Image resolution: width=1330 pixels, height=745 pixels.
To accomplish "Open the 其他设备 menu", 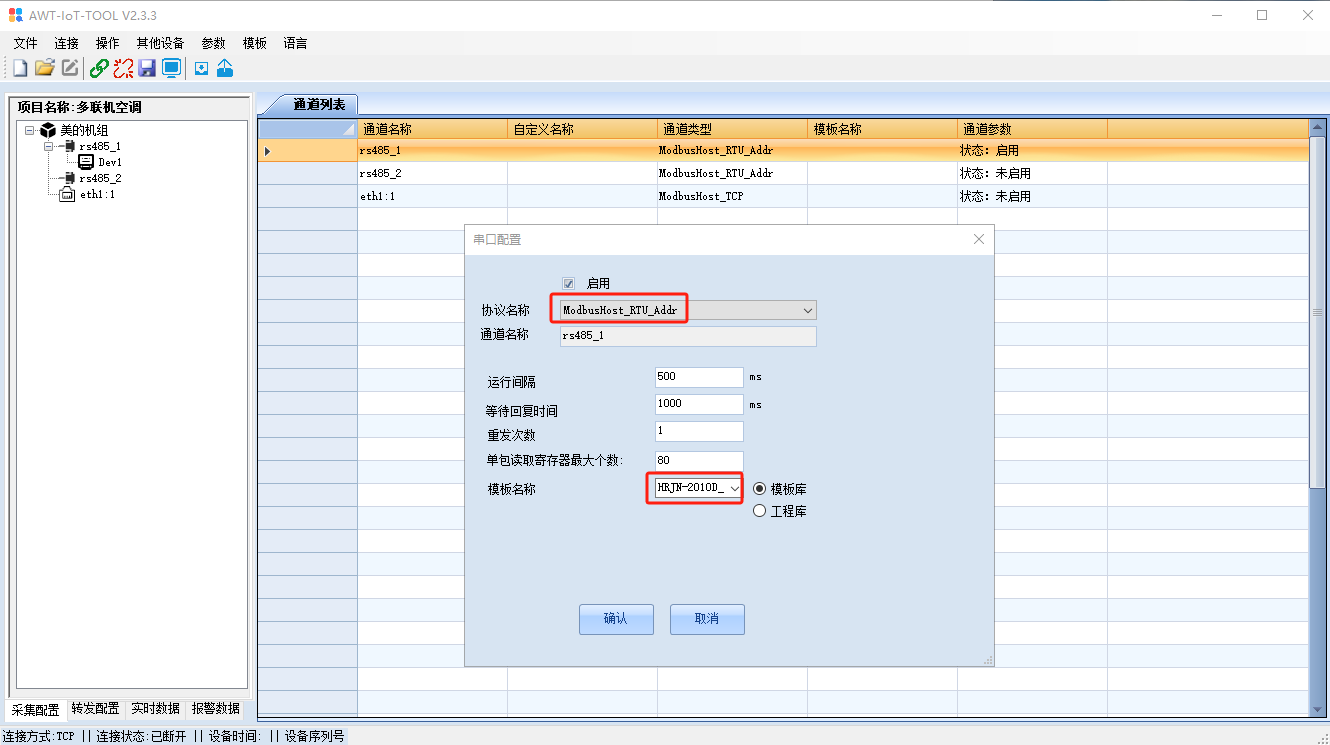I will [x=160, y=43].
